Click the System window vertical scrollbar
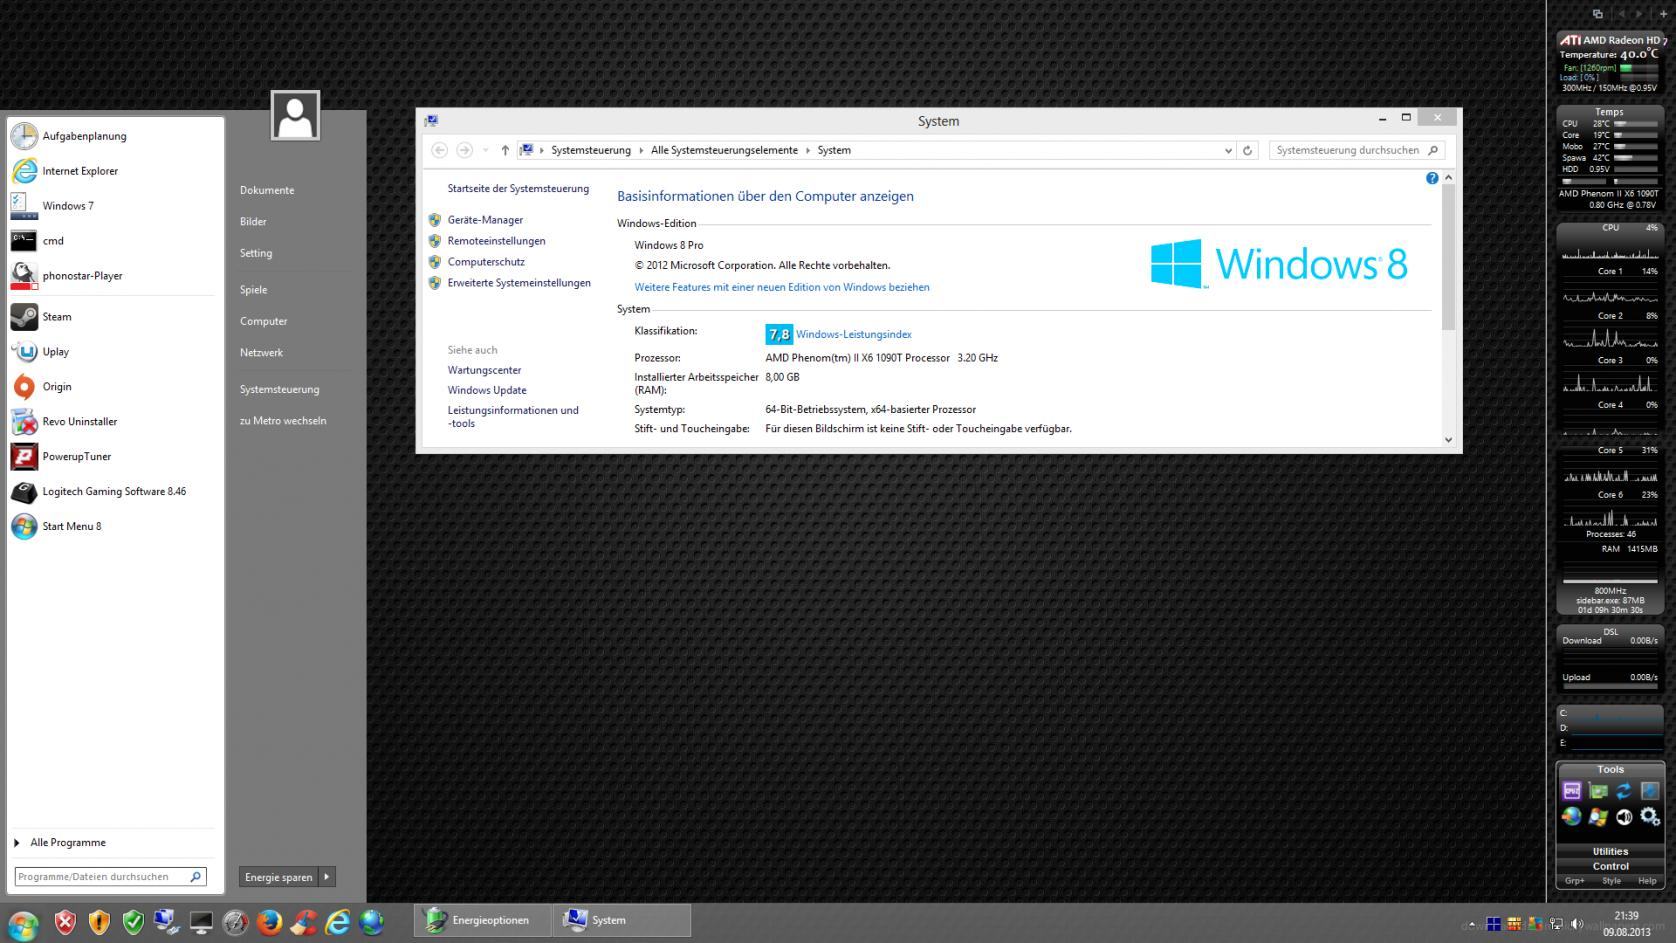 point(1448,258)
